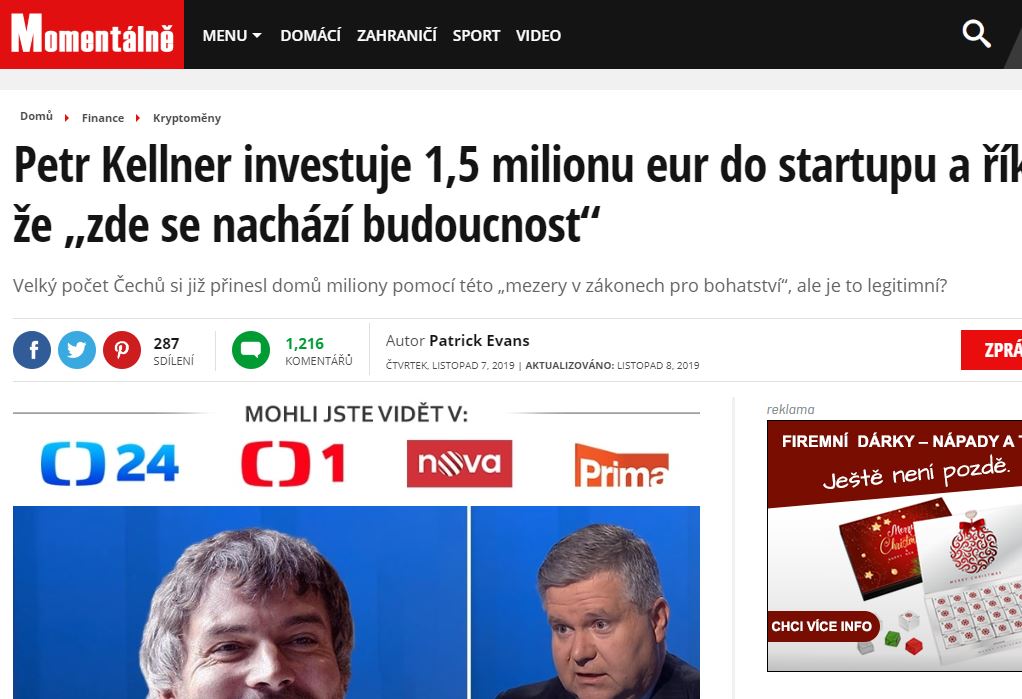
Task: Share article via Twitter icon
Action: click(77, 350)
